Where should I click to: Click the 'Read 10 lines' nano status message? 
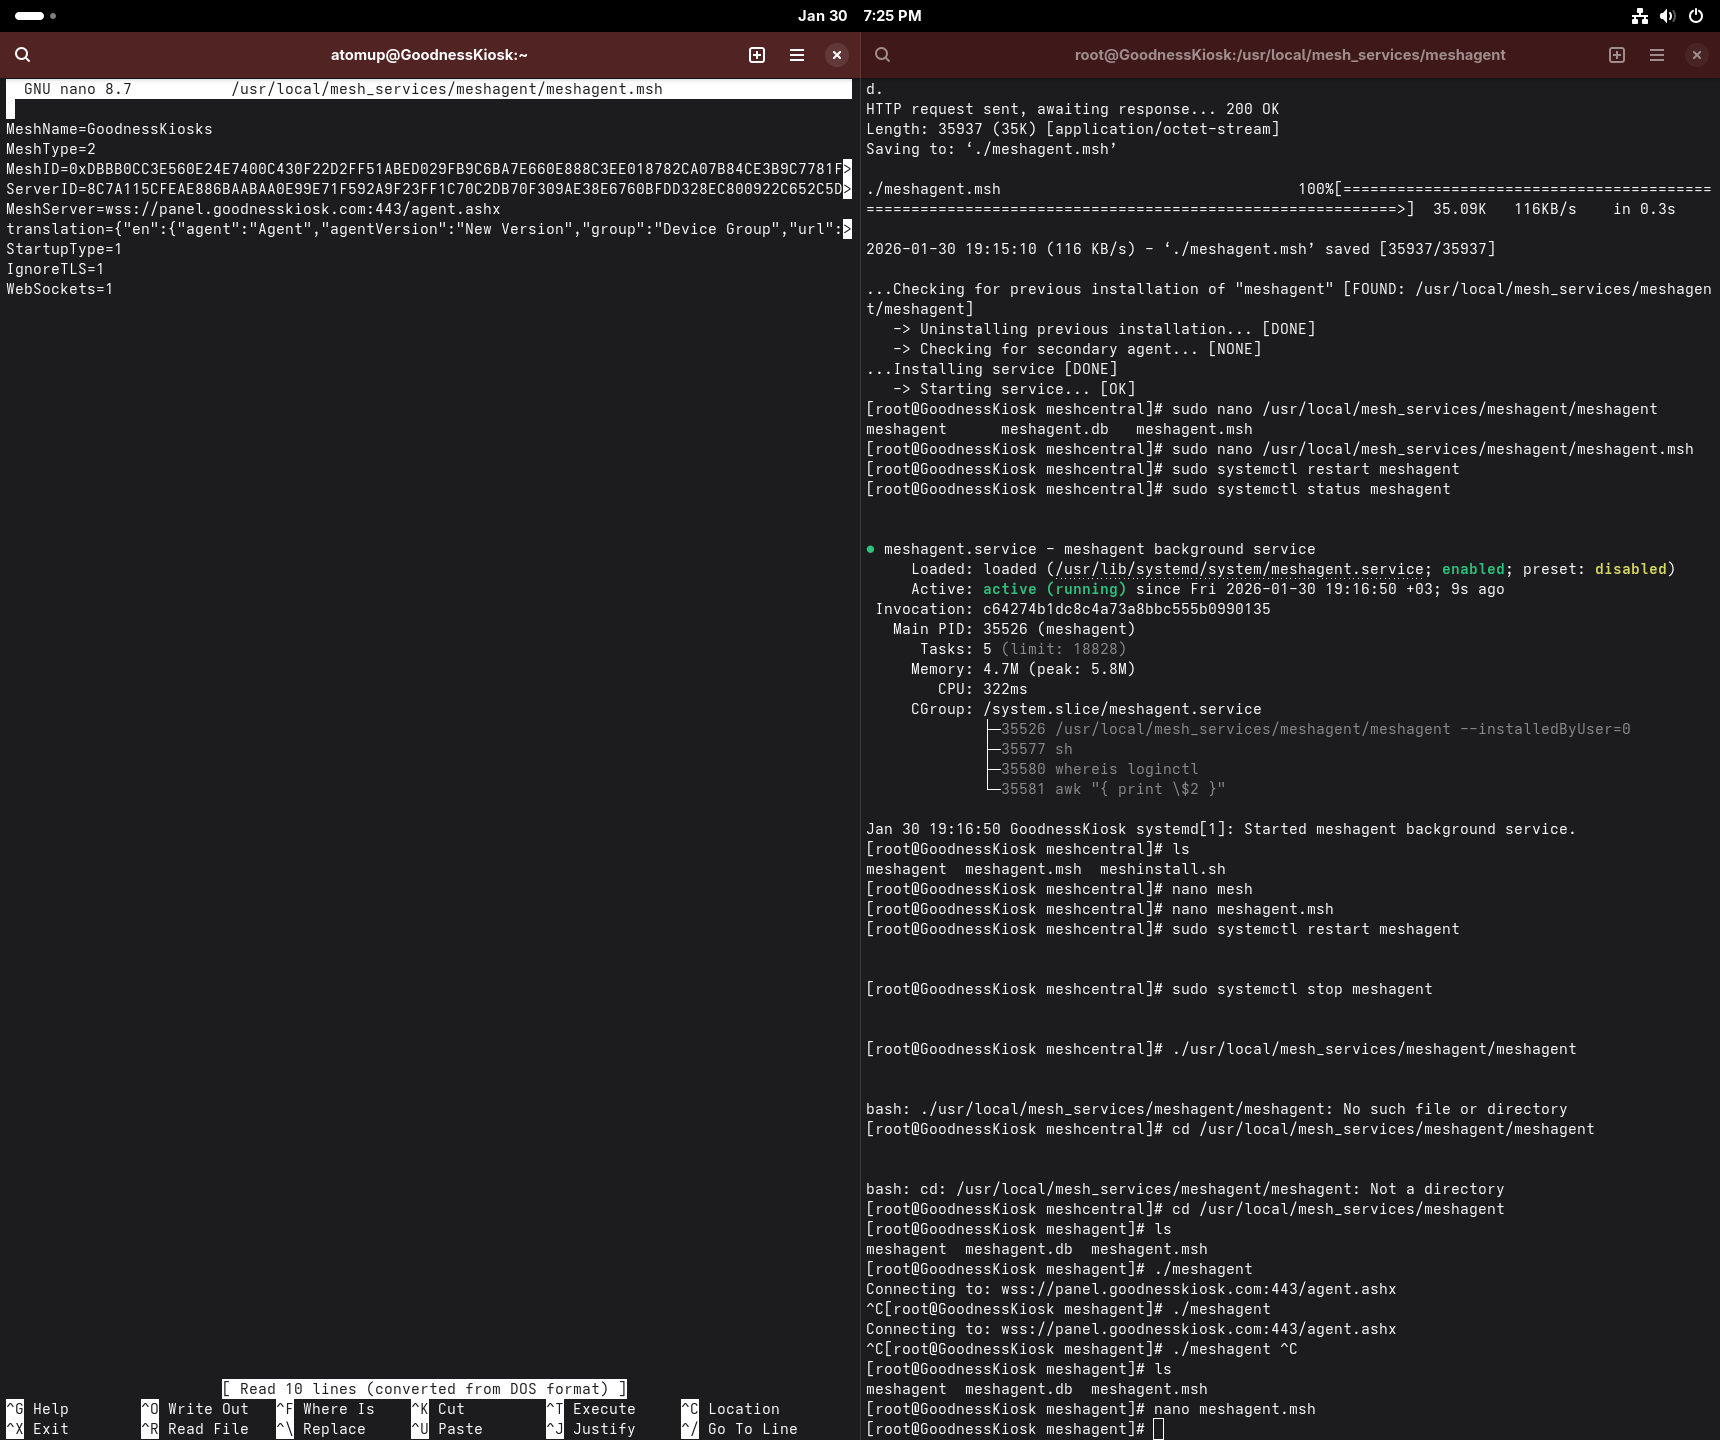[424, 1389]
